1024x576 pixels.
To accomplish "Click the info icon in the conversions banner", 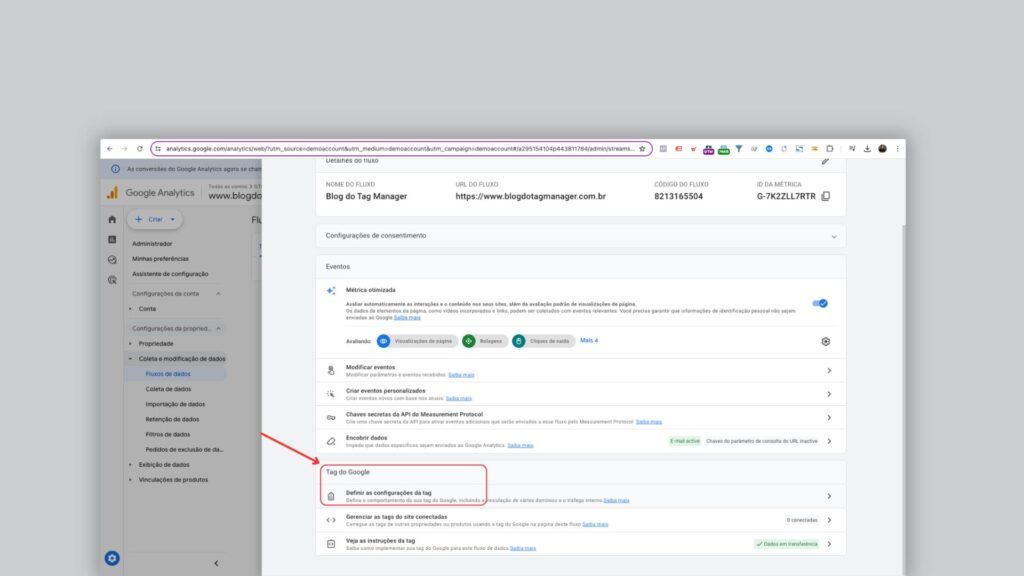I will (x=116, y=169).
